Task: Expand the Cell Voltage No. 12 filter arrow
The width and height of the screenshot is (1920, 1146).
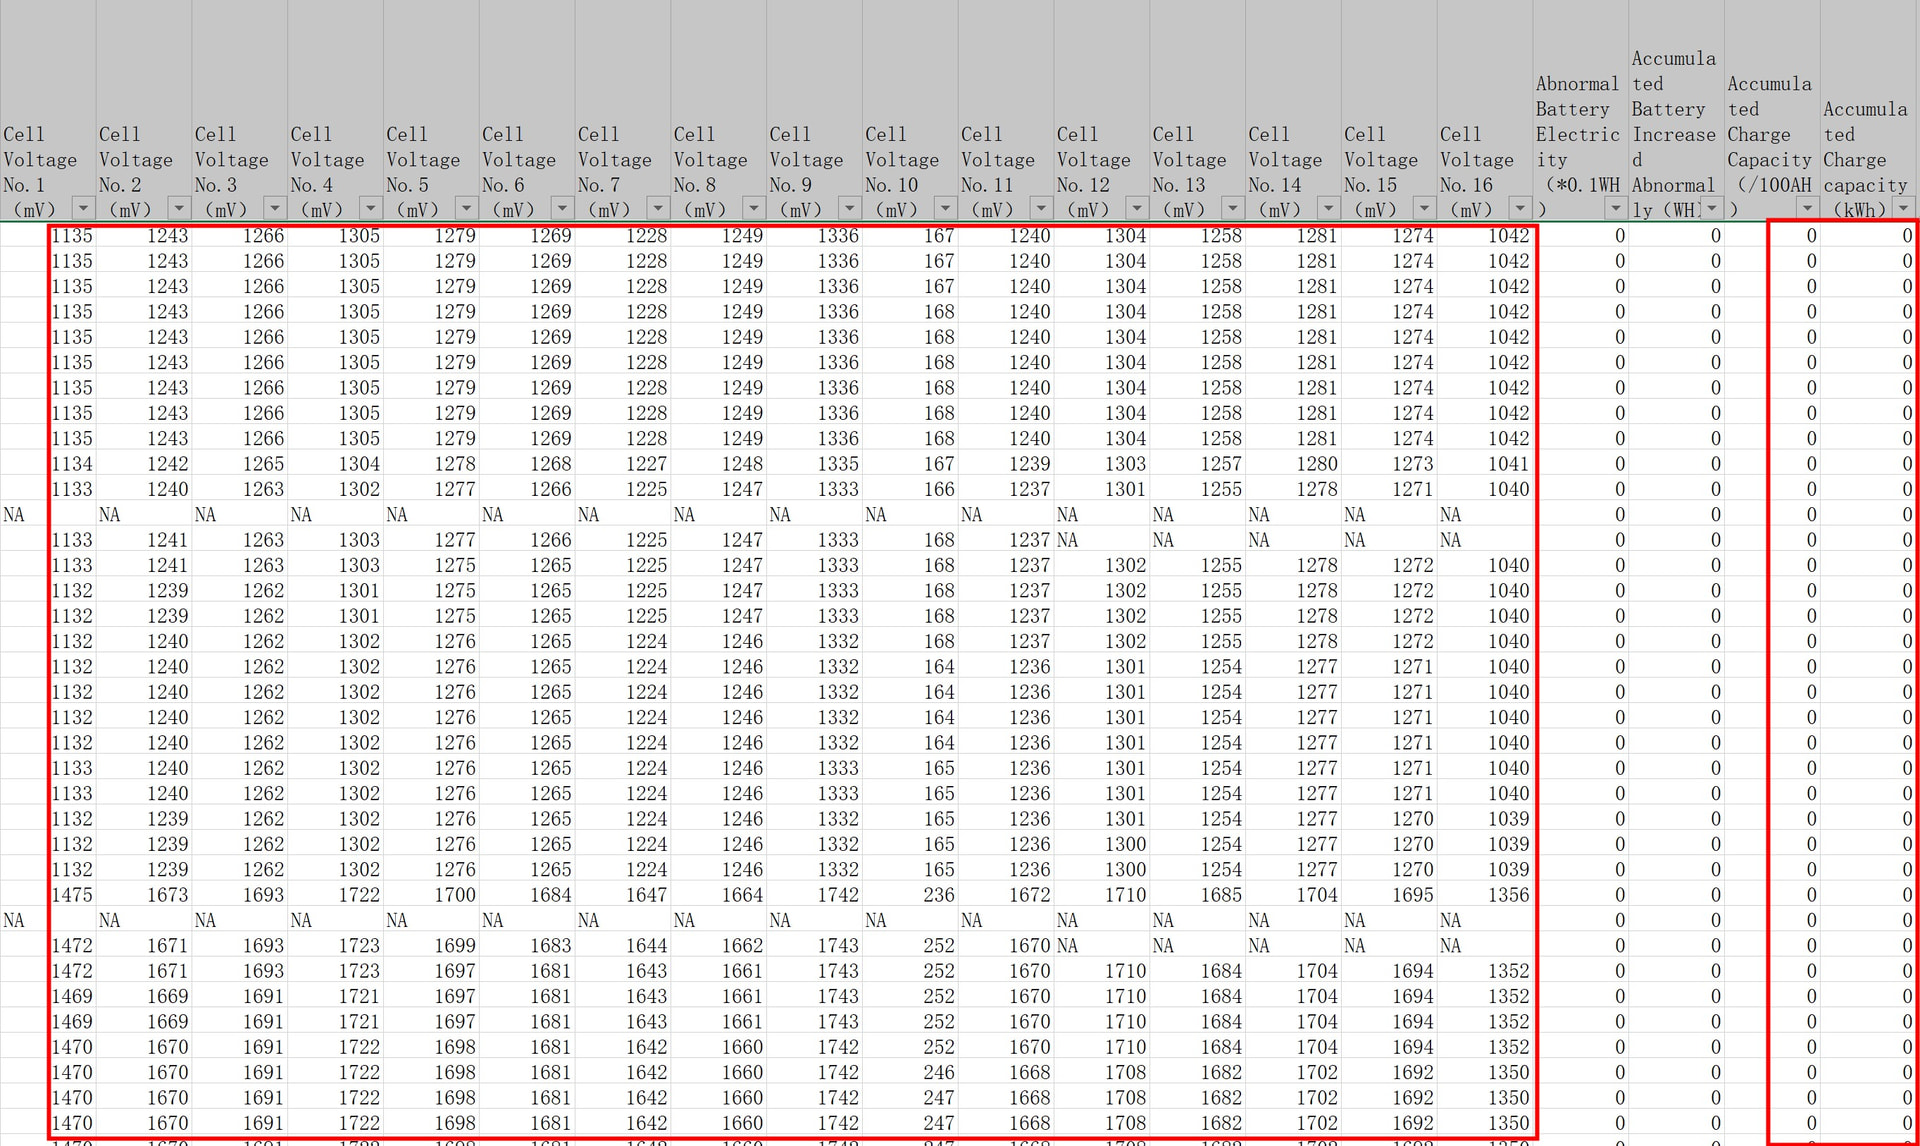Action: (1137, 208)
